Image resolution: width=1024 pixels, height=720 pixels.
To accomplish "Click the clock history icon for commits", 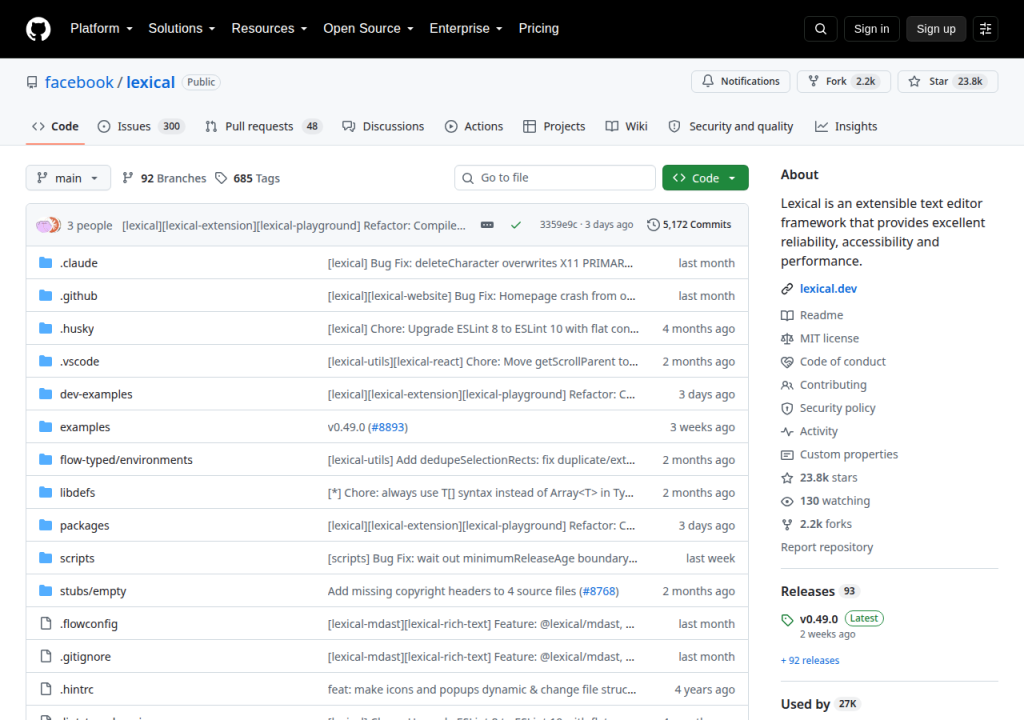I will (x=653, y=225).
